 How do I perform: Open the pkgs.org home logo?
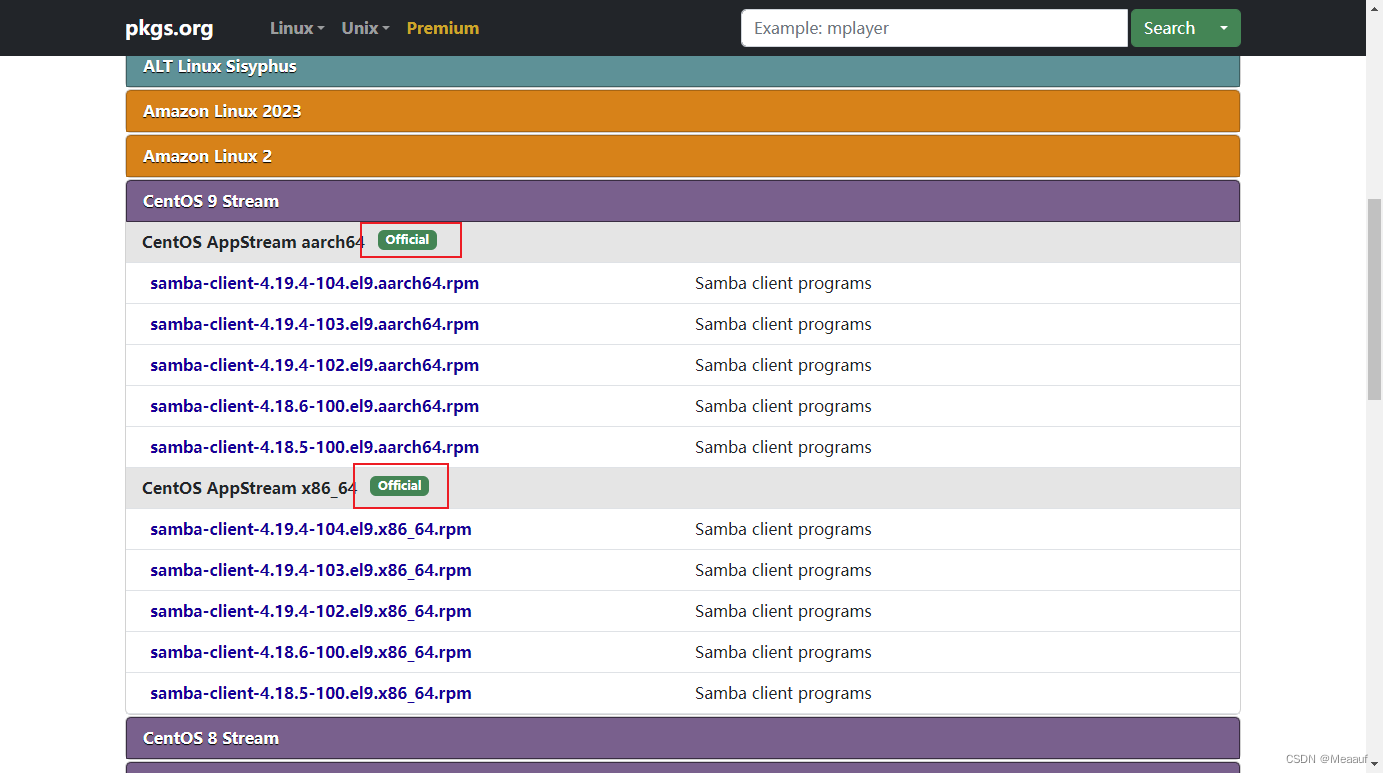click(x=169, y=28)
